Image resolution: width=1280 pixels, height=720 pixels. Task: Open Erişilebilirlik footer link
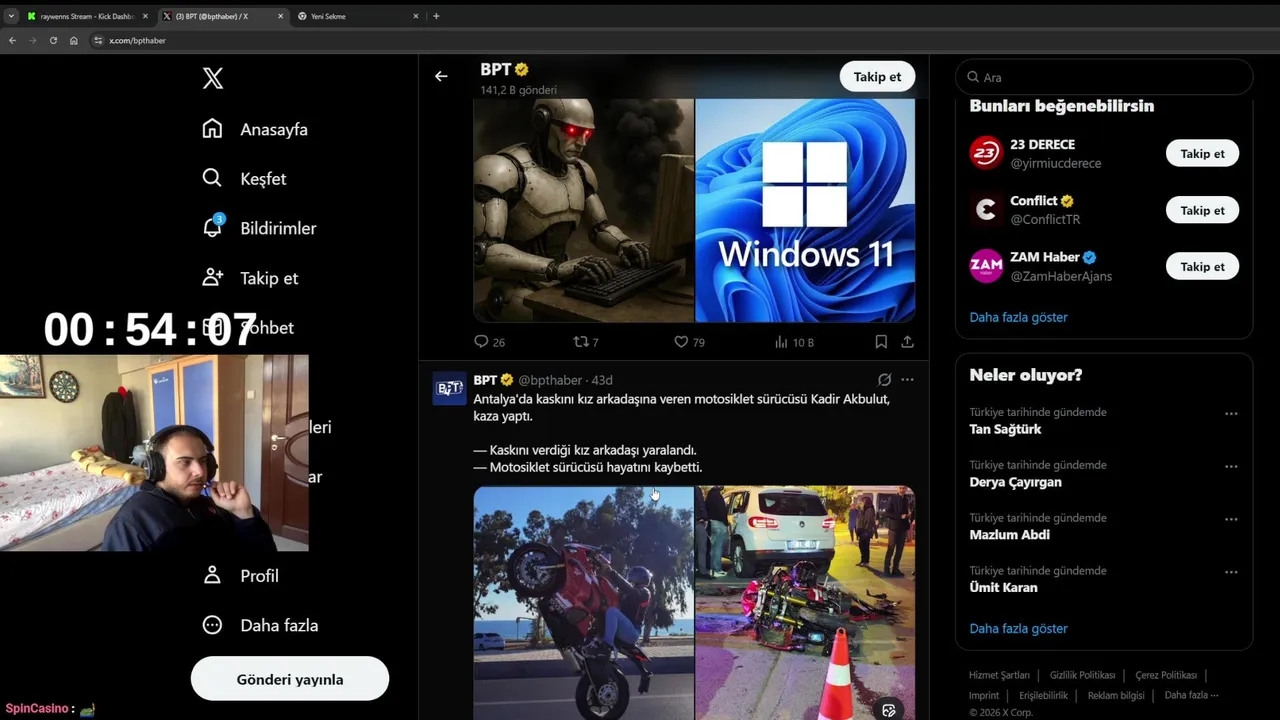point(1043,695)
